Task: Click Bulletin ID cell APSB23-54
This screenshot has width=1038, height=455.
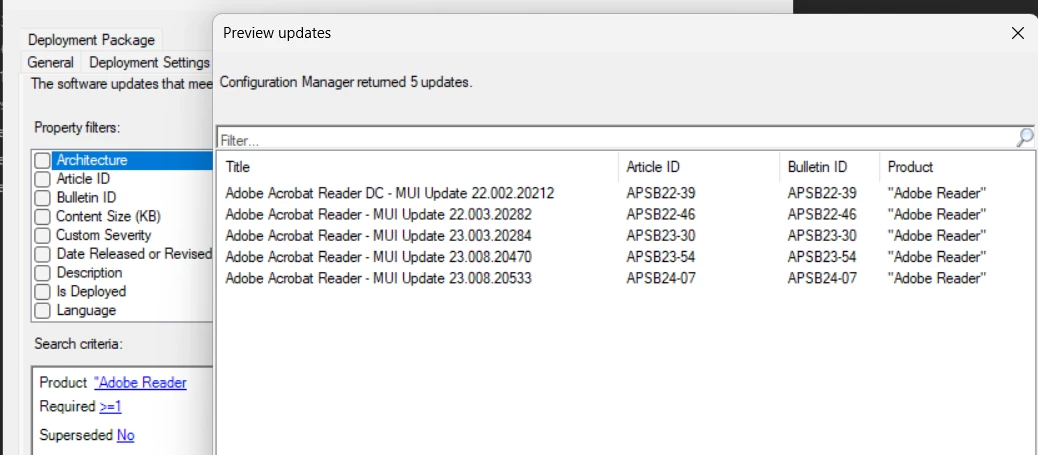Action: [x=822, y=257]
